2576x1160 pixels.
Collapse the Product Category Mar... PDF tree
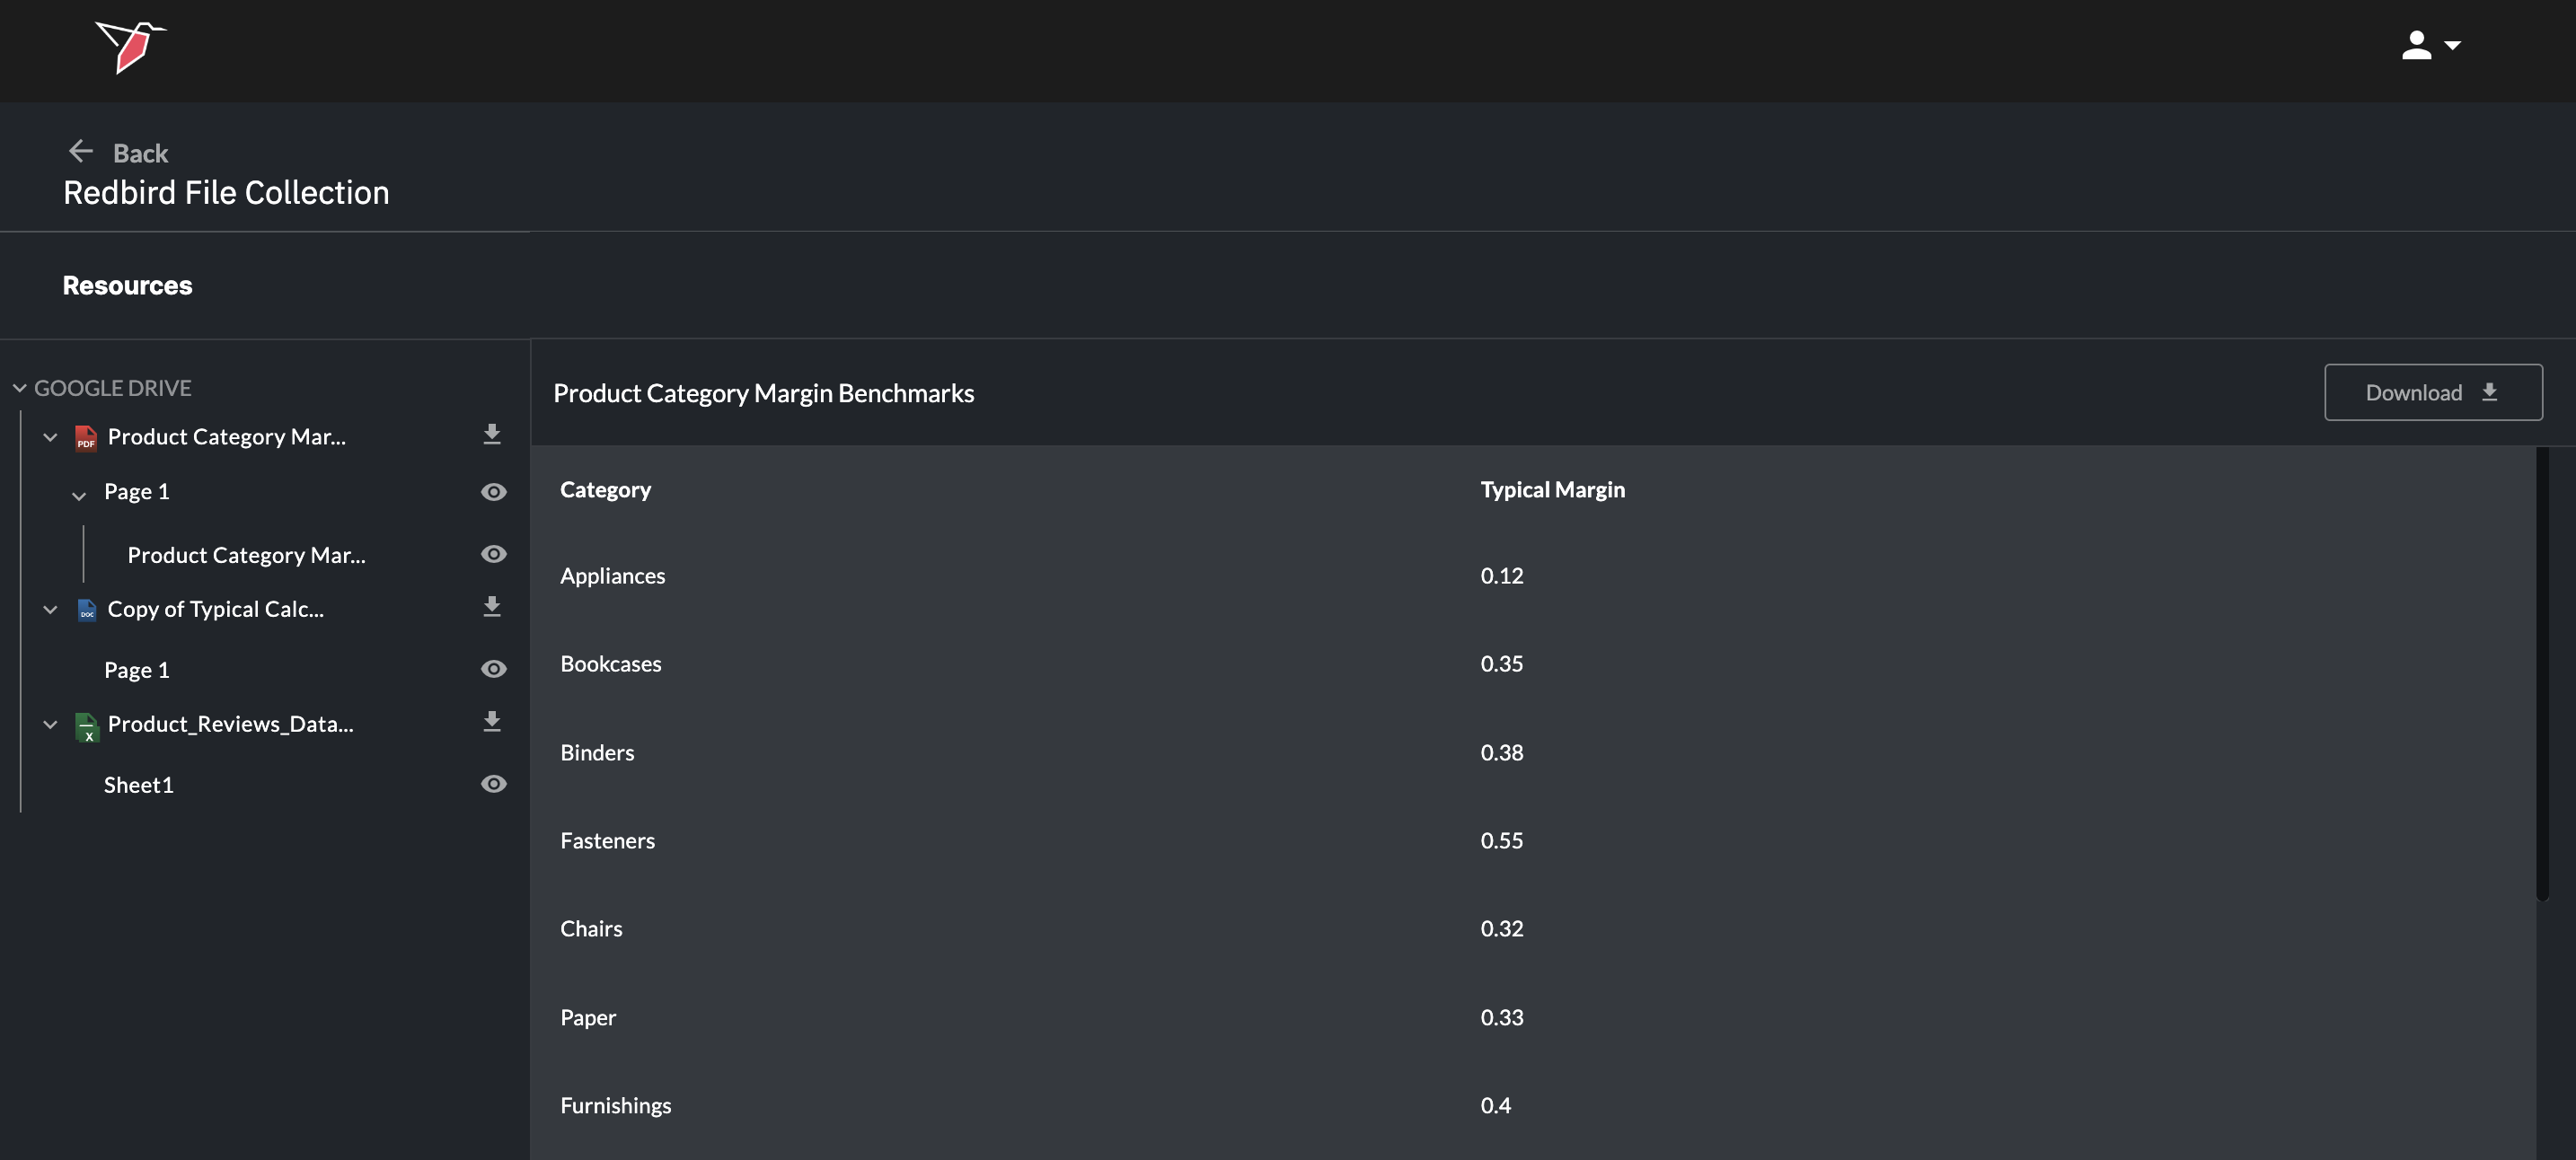[50, 437]
